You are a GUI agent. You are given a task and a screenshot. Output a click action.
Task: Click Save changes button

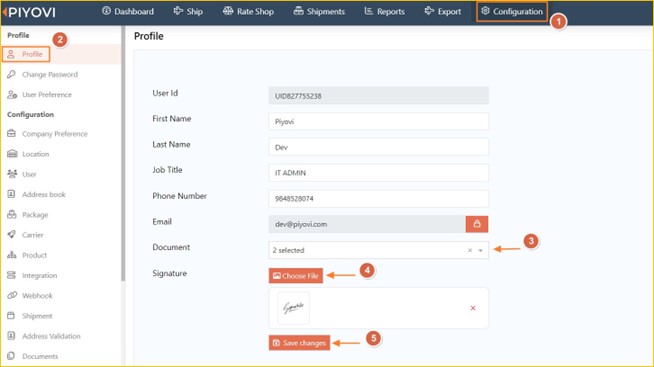(299, 343)
